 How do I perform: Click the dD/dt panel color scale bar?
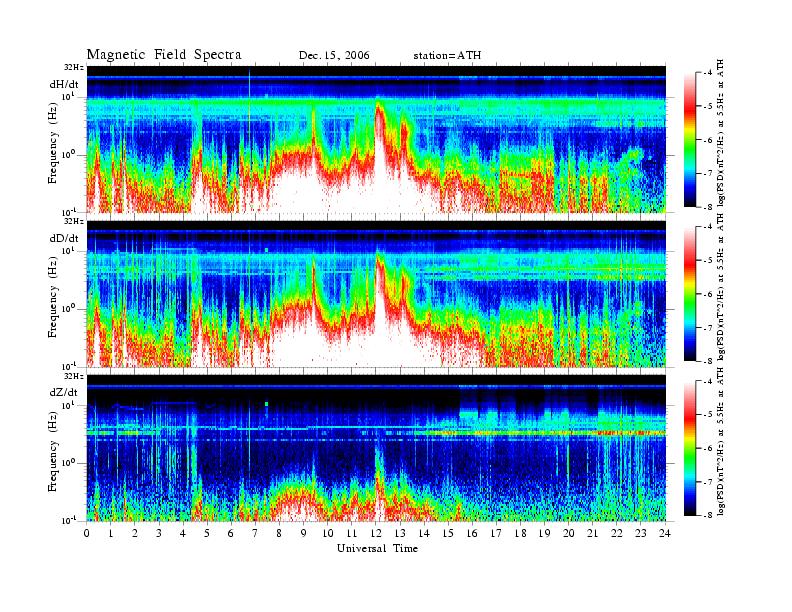(689, 294)
